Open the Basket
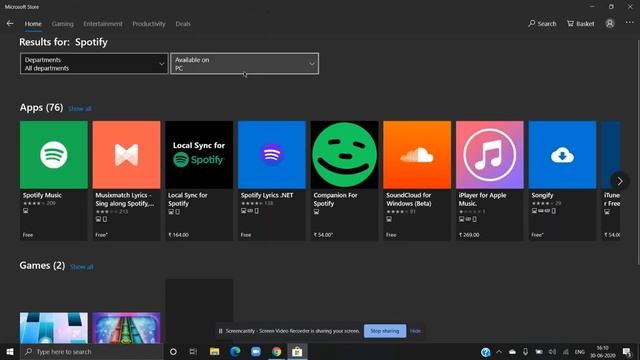This screenshot has width=640, height=360. (x=580, y=24)
